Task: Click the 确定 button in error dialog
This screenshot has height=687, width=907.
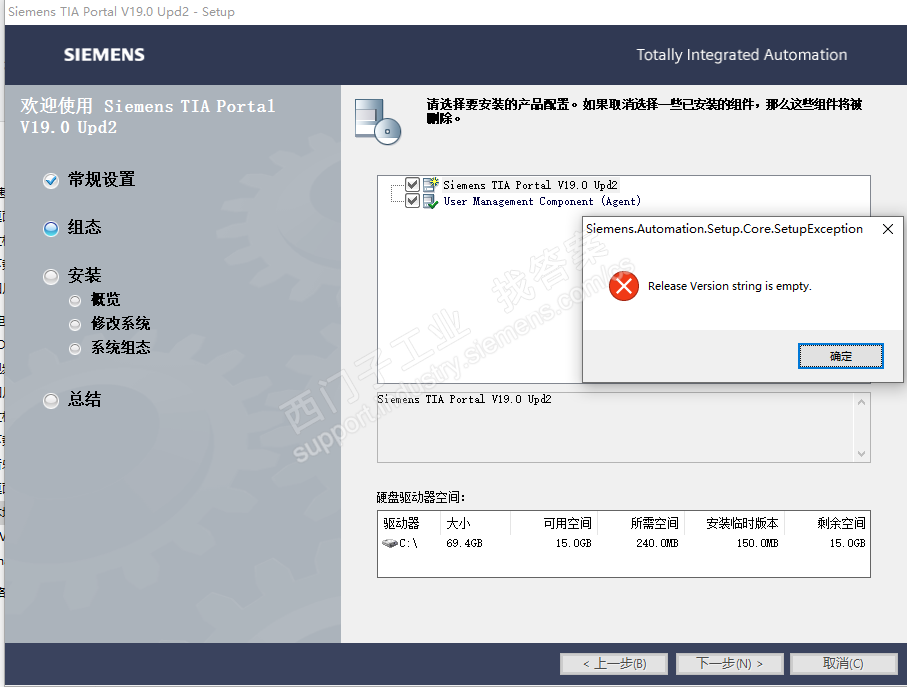Action: coord(840,356)
